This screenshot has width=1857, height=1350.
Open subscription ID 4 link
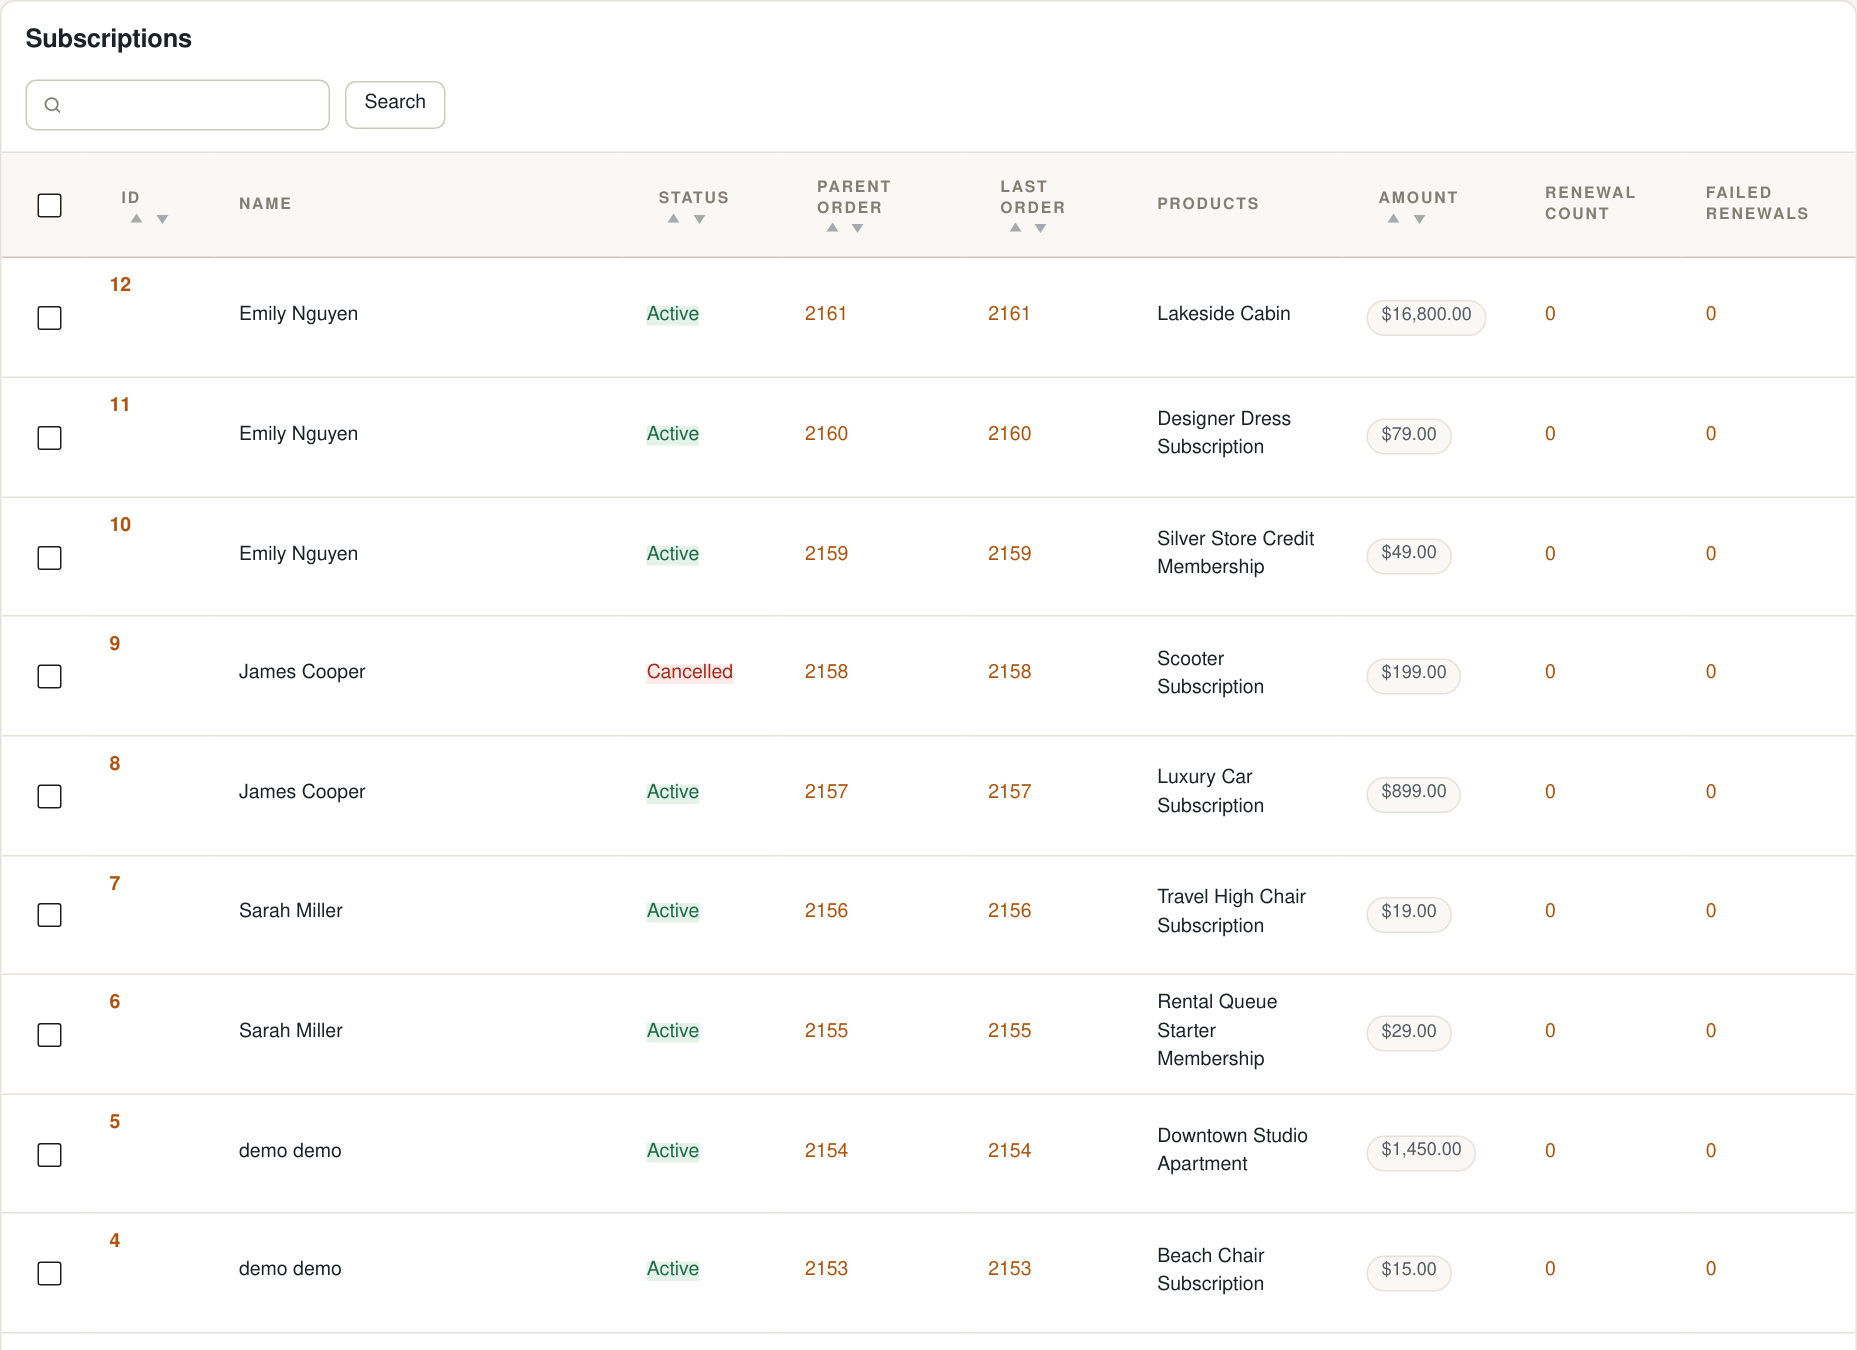pyautogui.click(x=115, y=1241)
